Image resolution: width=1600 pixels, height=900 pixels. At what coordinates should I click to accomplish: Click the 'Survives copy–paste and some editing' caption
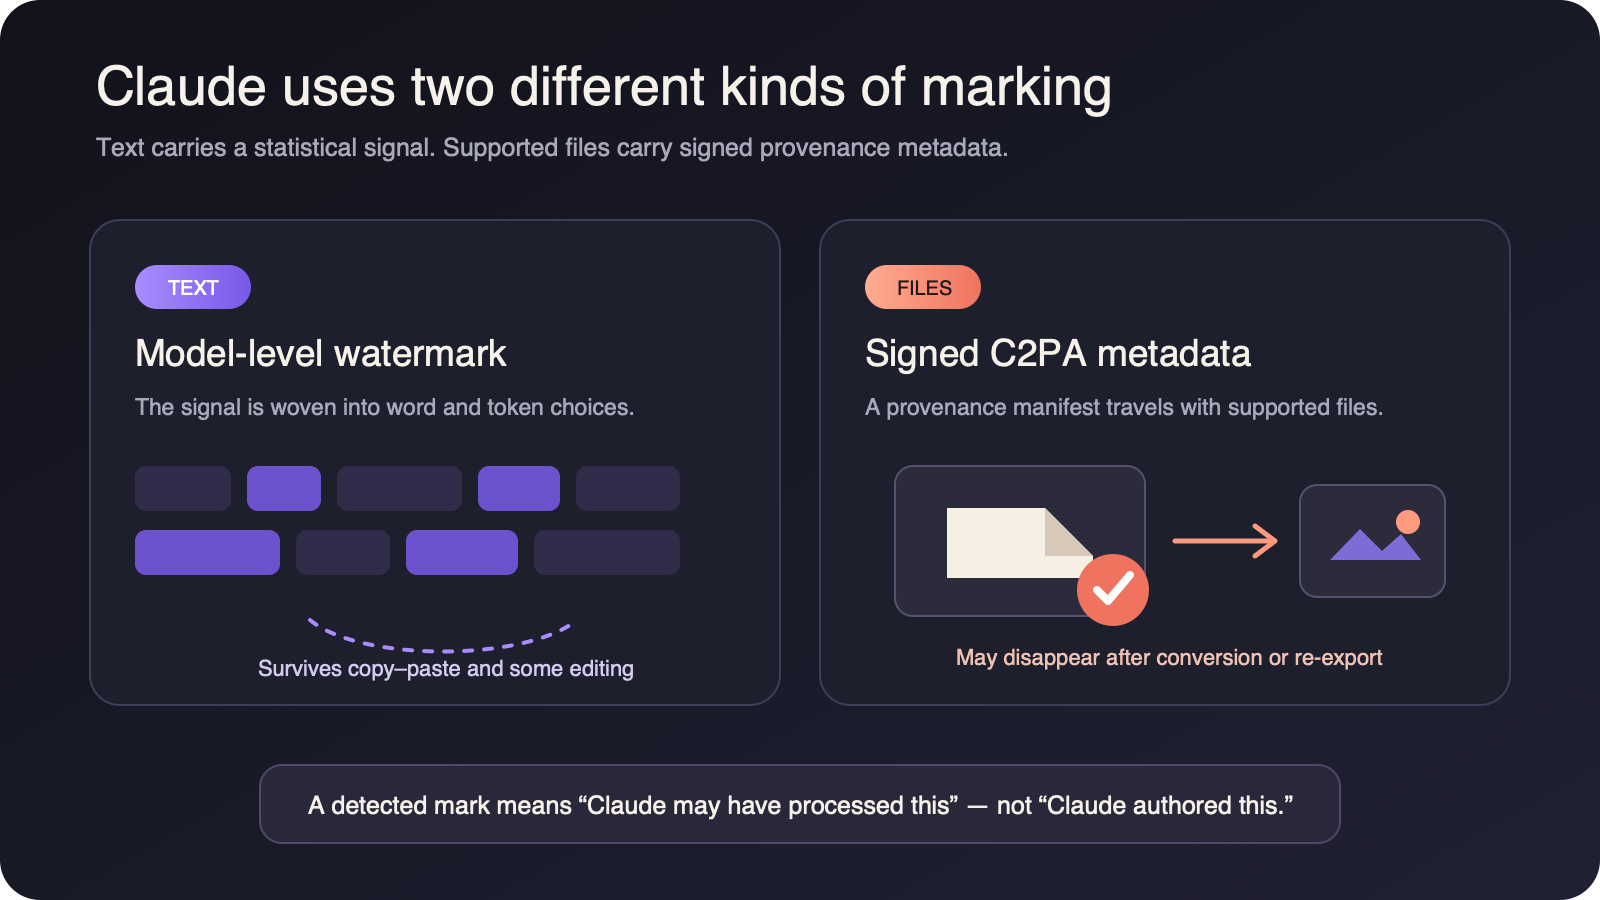pyautogui.click(x=446, y=668)
